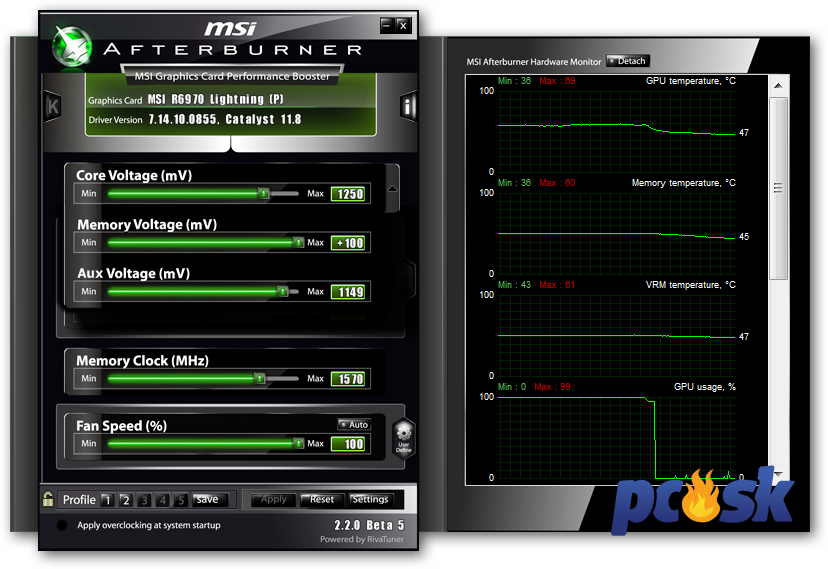828x569 pixels.
Task: Click the Apply button
Action: pos(274,499)
